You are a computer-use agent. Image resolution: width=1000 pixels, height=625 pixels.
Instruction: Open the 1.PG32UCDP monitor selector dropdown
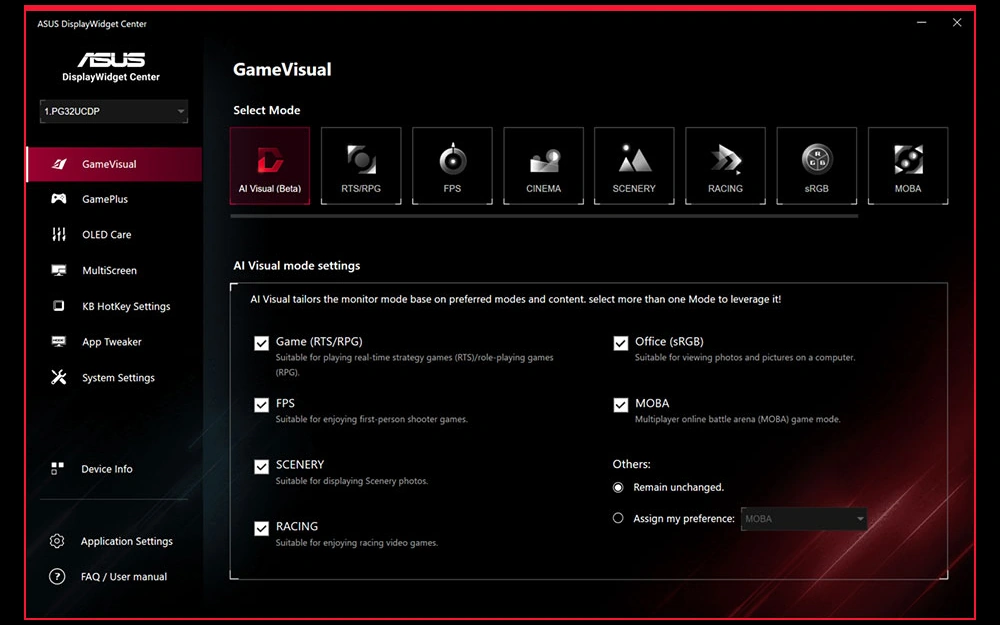[x=114, y=111]
